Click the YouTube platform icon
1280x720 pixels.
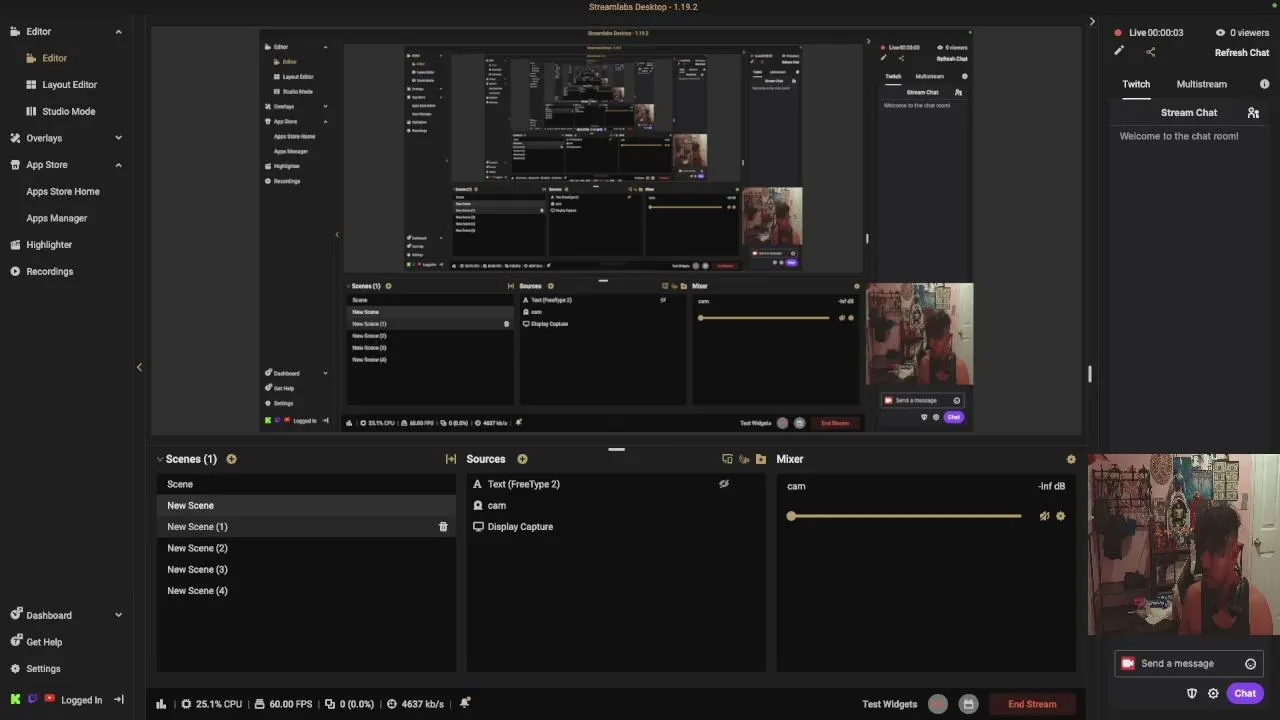49,700
